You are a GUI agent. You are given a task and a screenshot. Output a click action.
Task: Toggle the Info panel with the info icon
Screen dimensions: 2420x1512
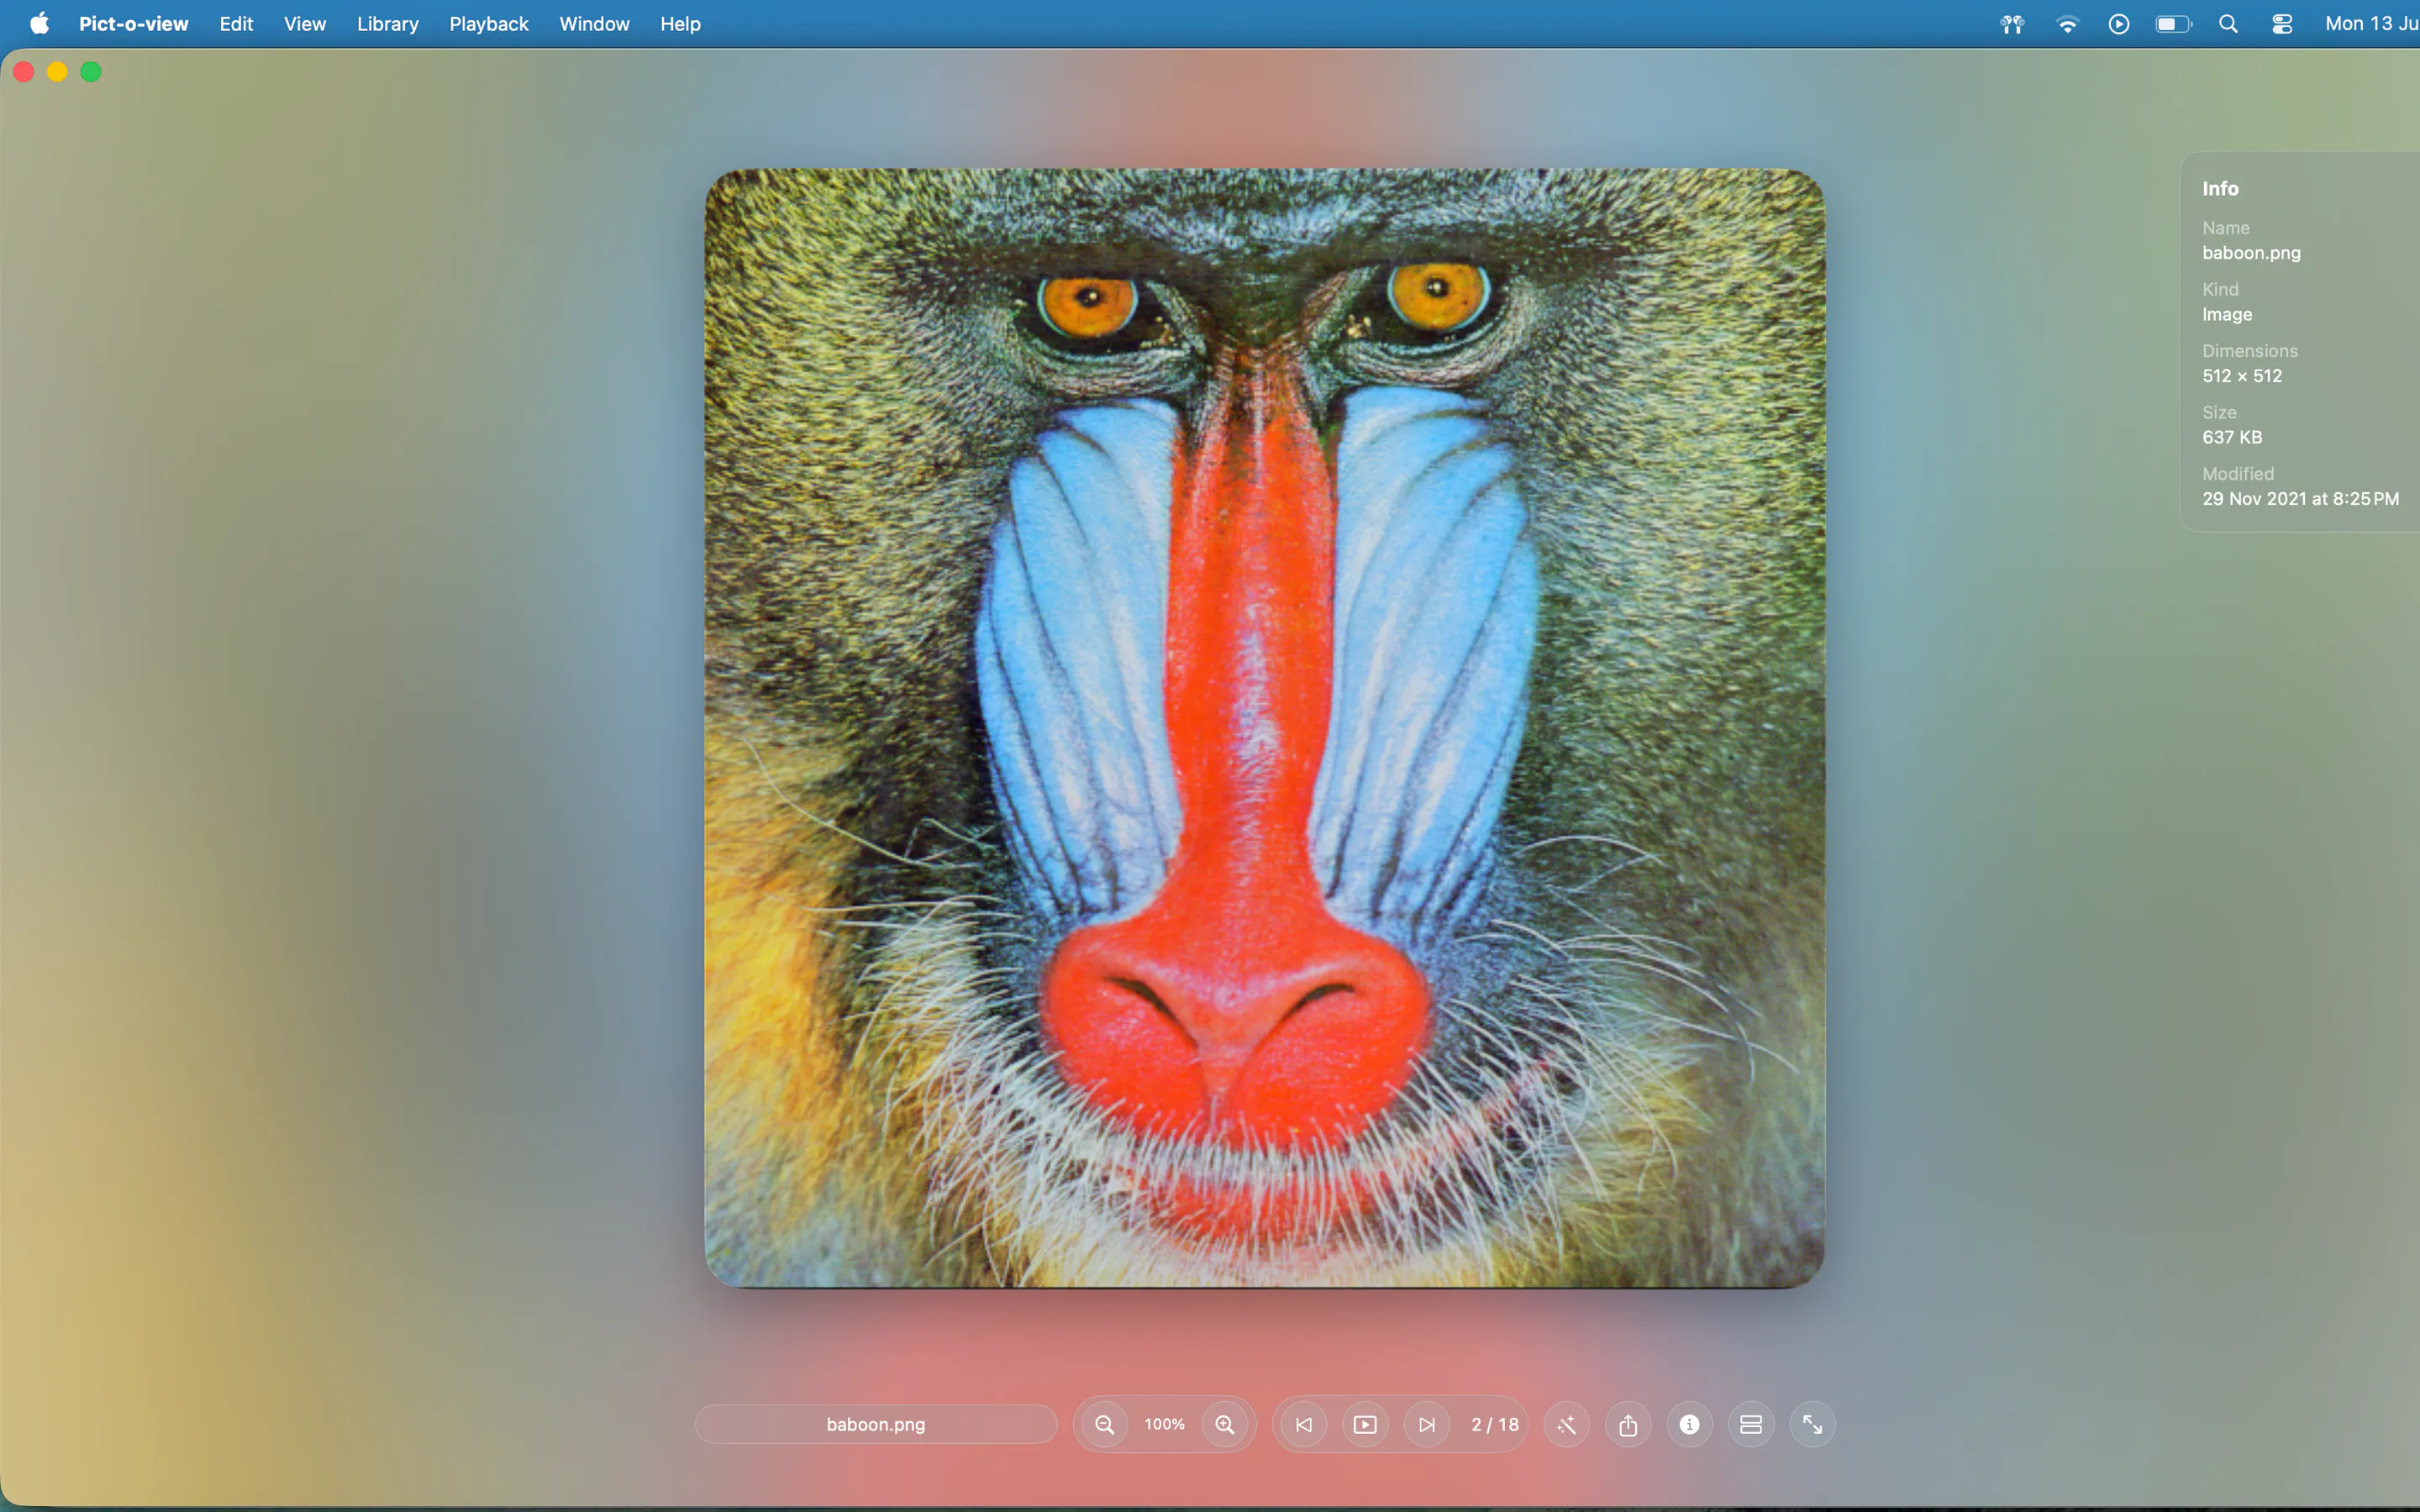click(1690, 1424)
